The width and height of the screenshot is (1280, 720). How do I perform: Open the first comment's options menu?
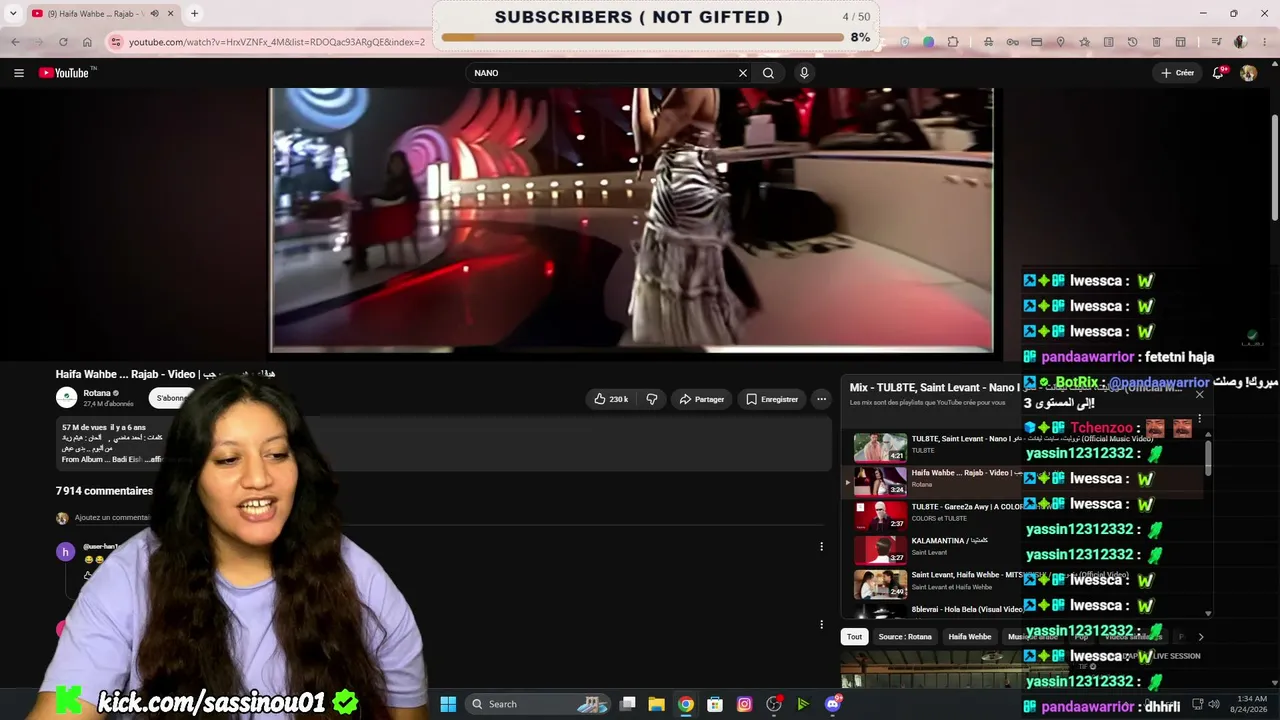[821, 547]
